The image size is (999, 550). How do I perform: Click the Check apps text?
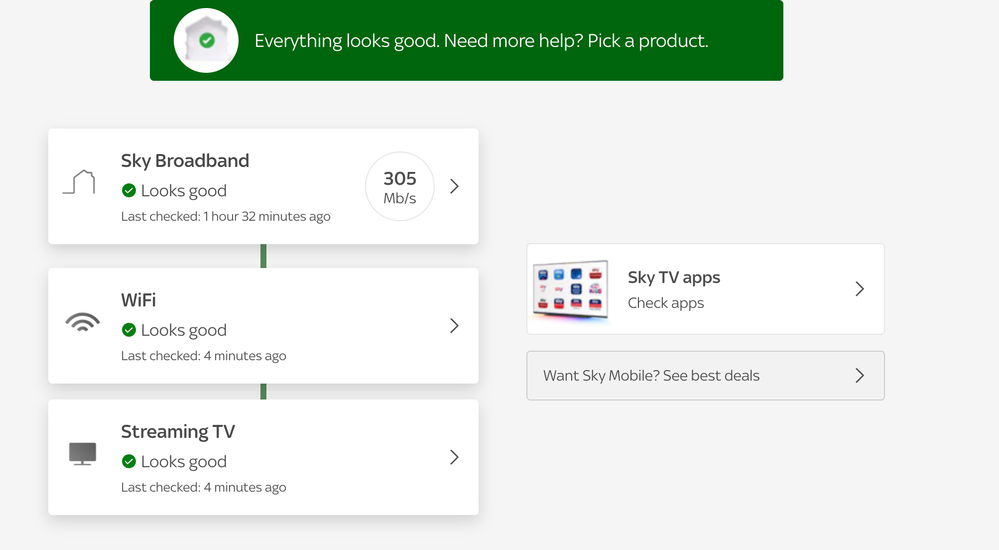pos(666,303)
